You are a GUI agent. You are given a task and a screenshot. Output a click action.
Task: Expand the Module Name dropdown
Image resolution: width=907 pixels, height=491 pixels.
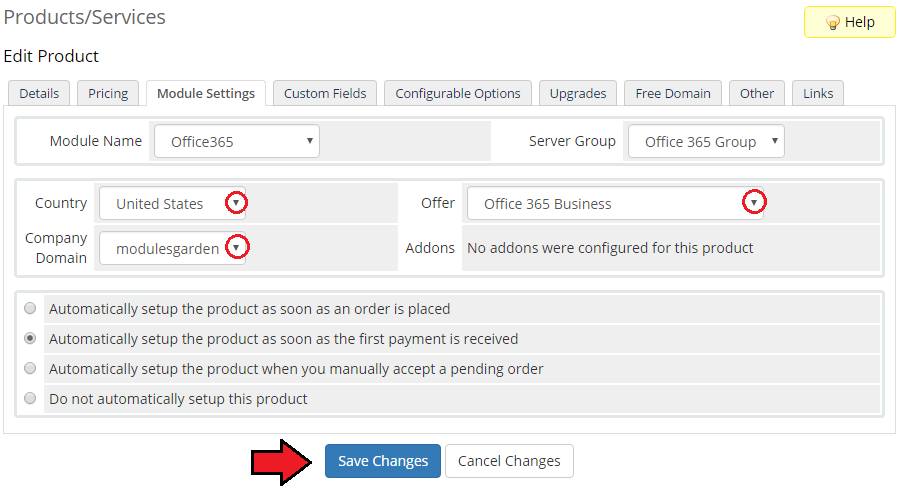coord(237,141)
